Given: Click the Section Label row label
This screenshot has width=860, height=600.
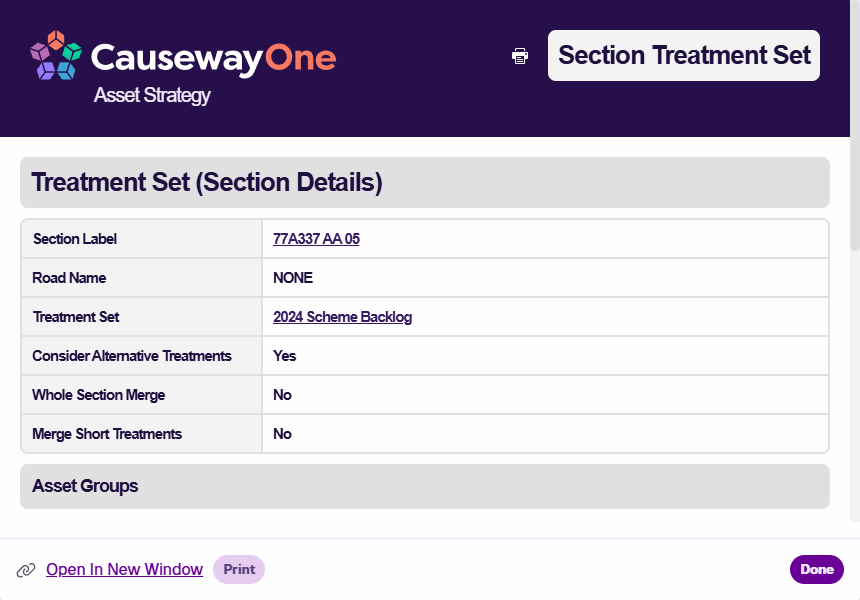Looking at the screenshot, I should tap(75, 239).
